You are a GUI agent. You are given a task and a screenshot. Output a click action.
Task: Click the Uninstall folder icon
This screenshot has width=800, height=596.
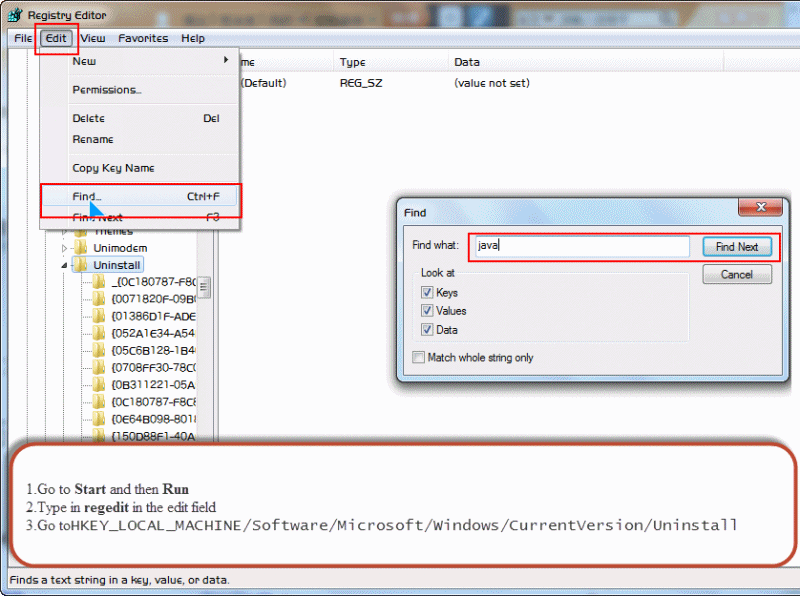[81, 265]
